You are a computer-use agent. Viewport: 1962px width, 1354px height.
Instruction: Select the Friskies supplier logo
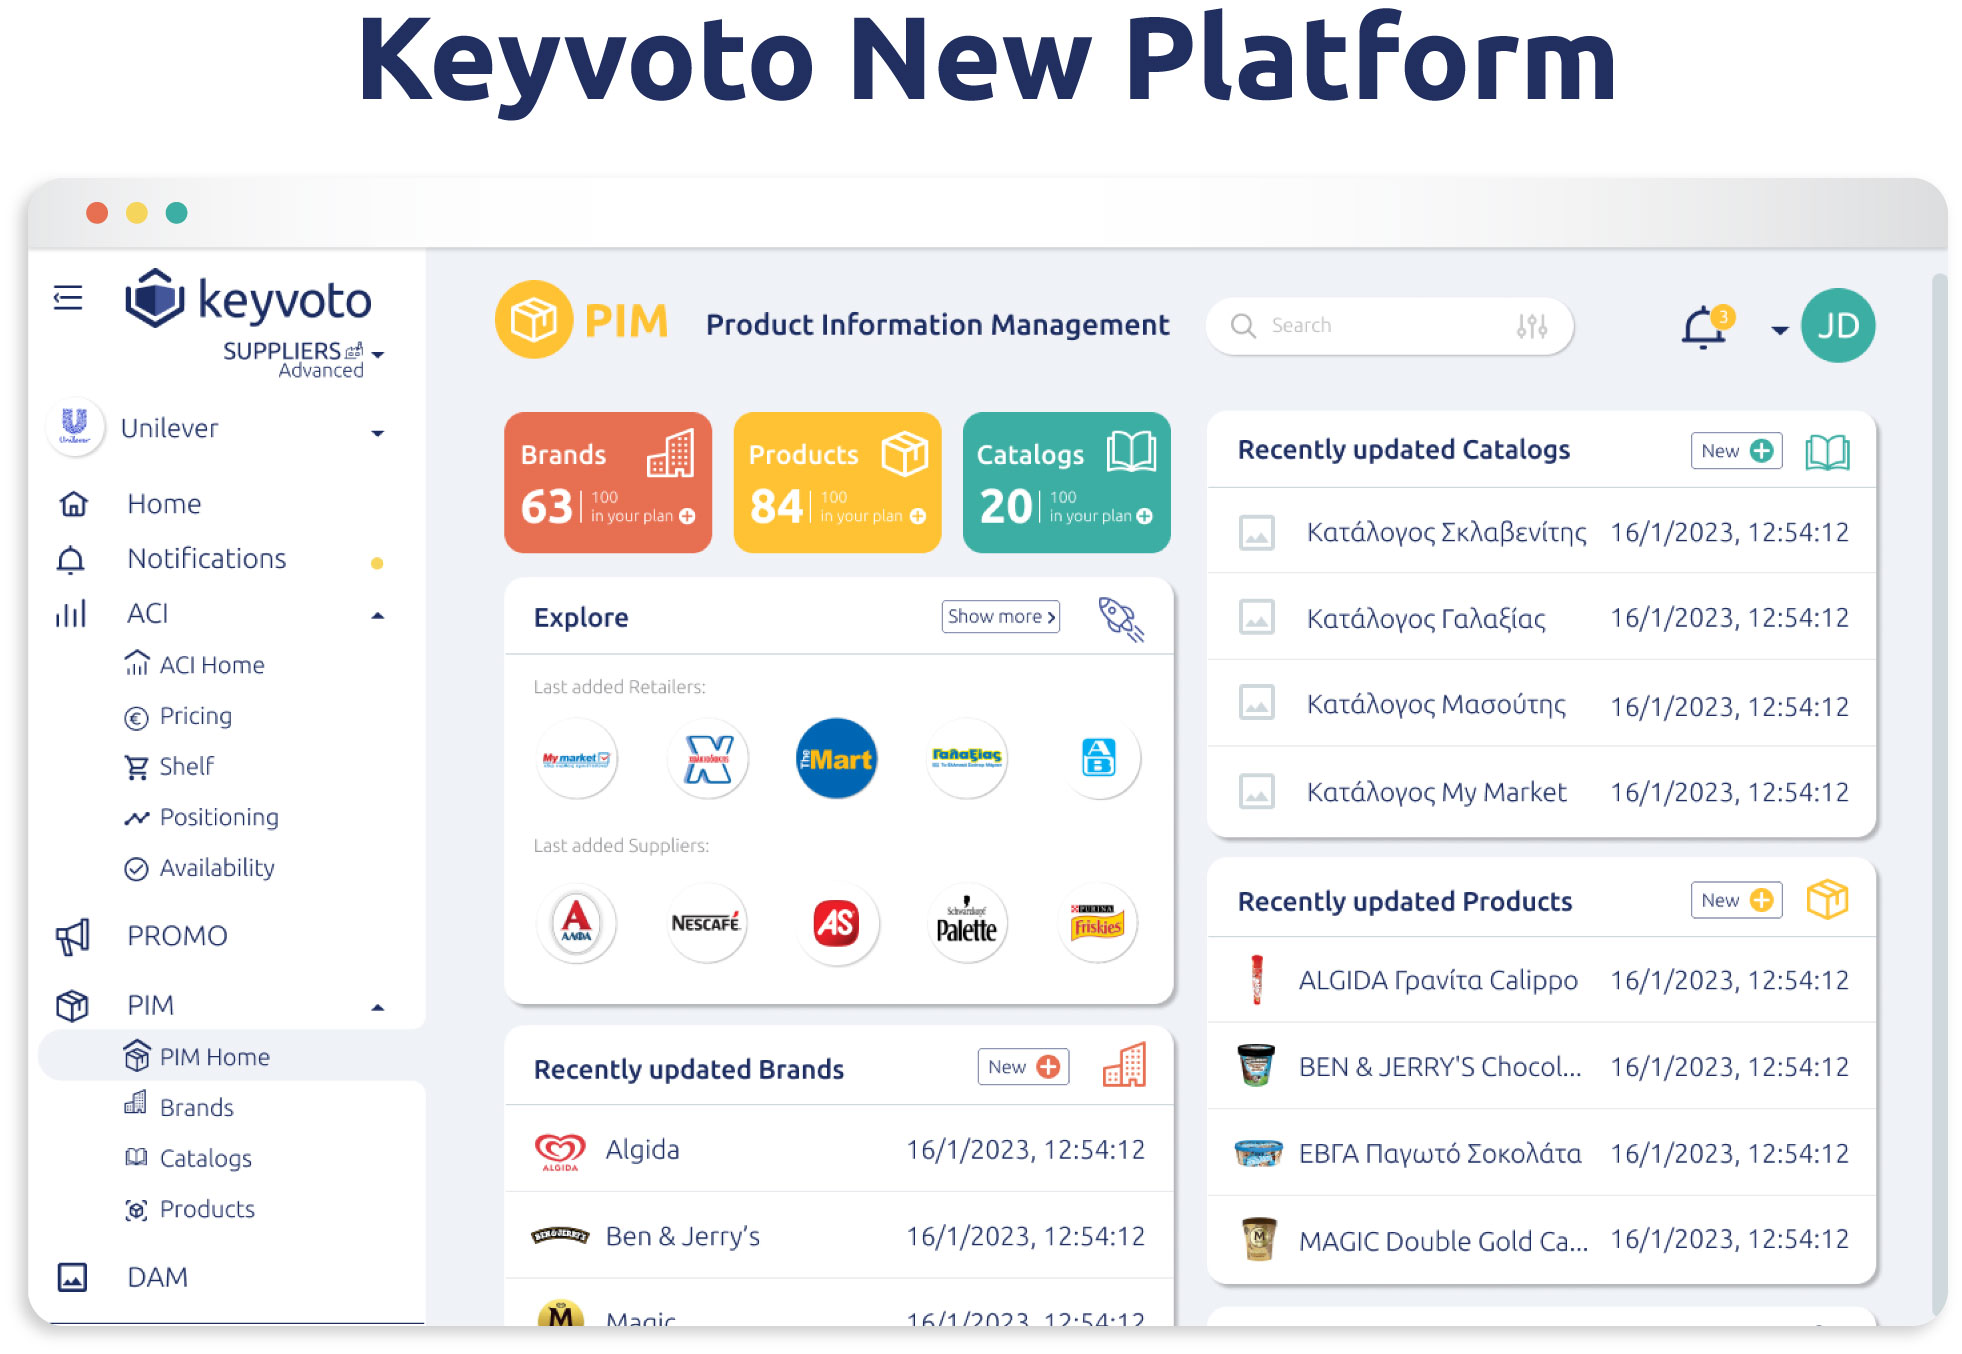1098,923
